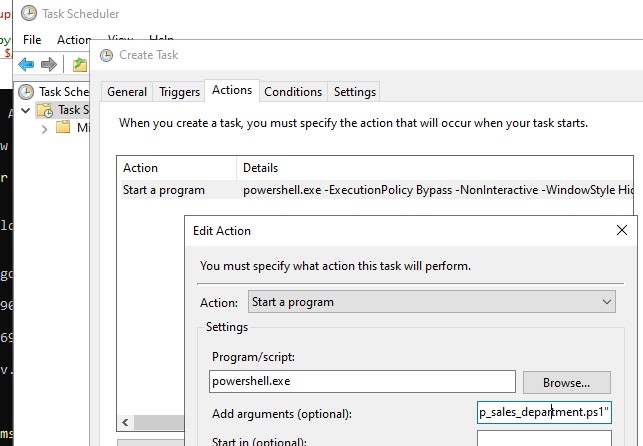The image size is (643, 446).
Task: Click the Task Scheduler title bar clock icon
Action: pyautogui.click(x=29, y=14)
